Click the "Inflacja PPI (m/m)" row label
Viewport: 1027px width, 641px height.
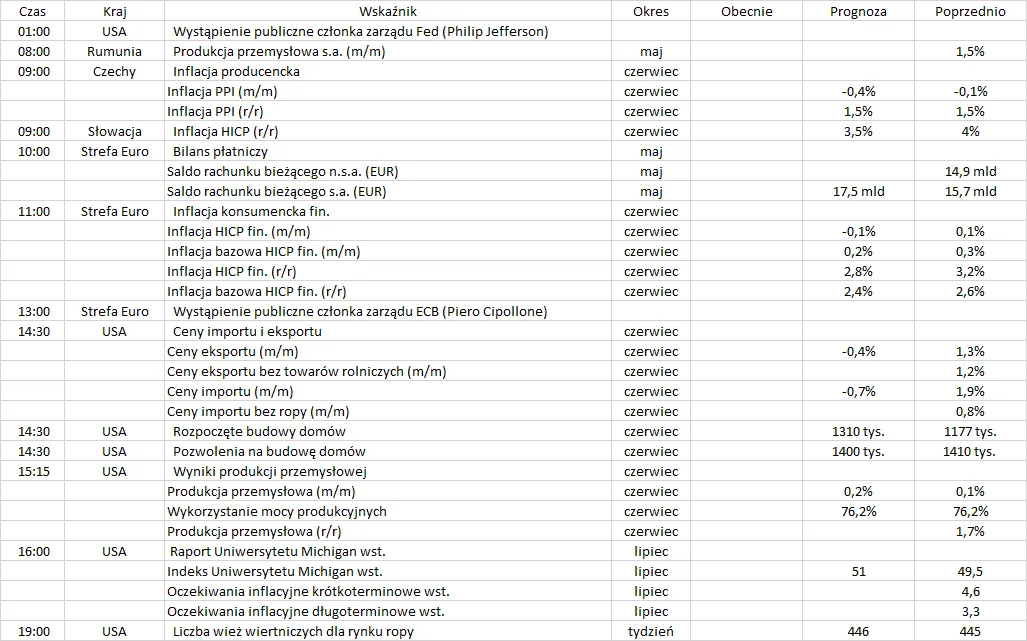(x=222, y=92)
